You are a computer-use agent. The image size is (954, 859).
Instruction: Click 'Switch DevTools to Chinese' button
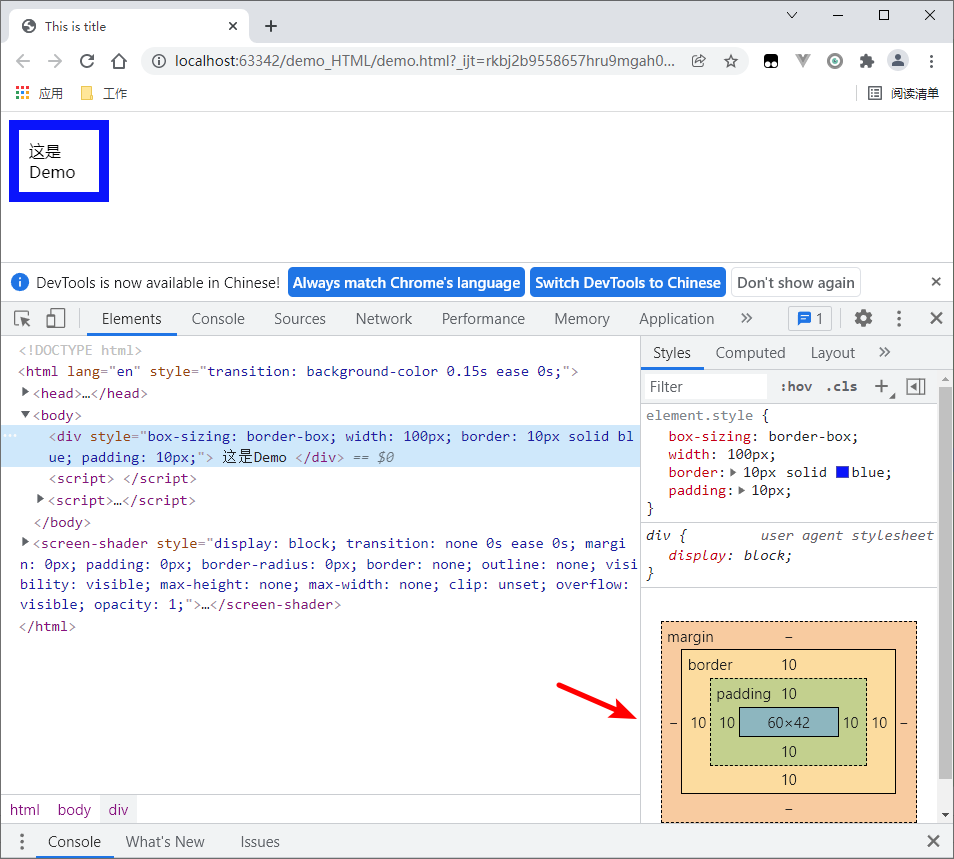pyautogui.click(x=628, y=282)
